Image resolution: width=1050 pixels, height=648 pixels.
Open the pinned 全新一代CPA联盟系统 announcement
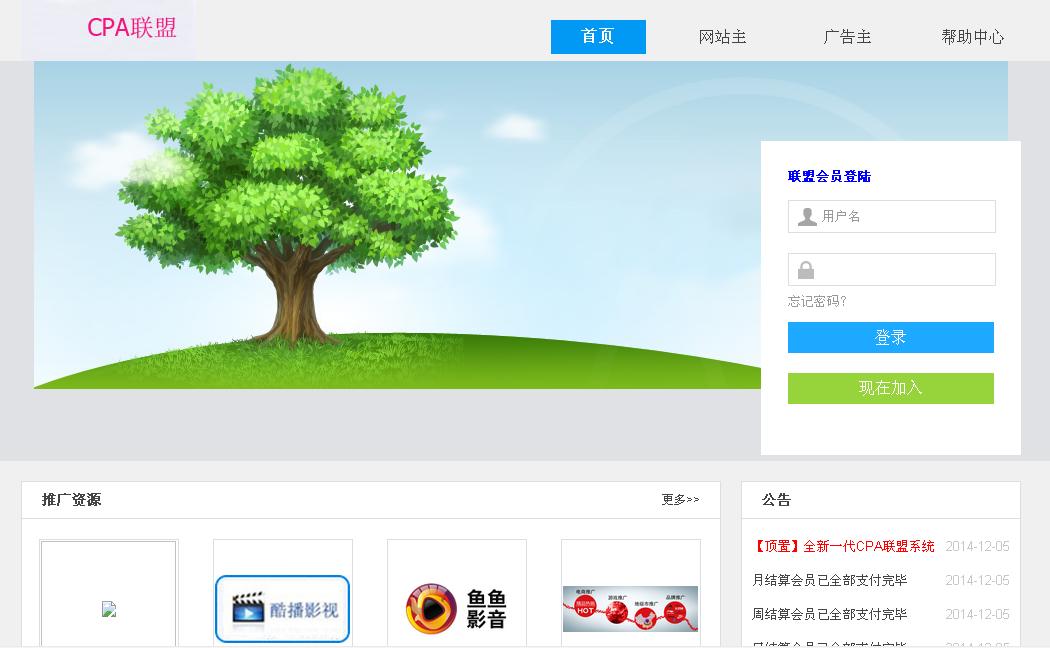click(843, 546)
